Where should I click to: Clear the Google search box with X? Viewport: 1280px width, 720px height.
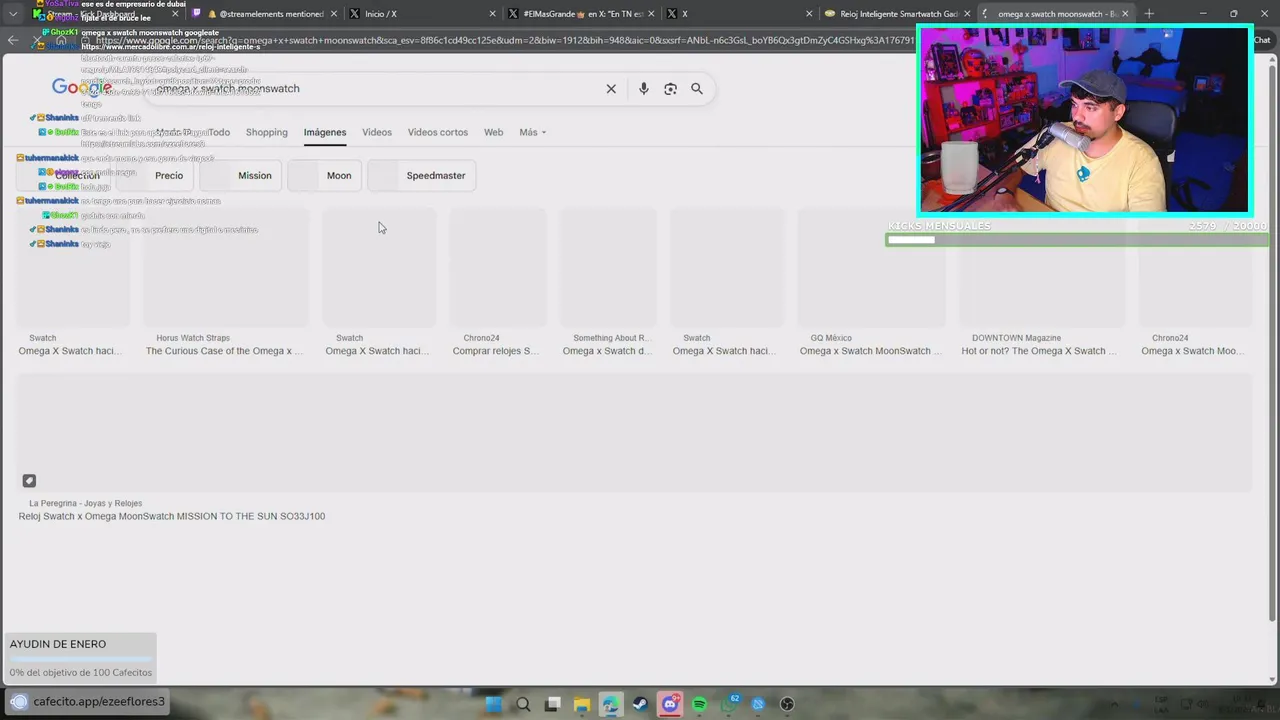611,89
